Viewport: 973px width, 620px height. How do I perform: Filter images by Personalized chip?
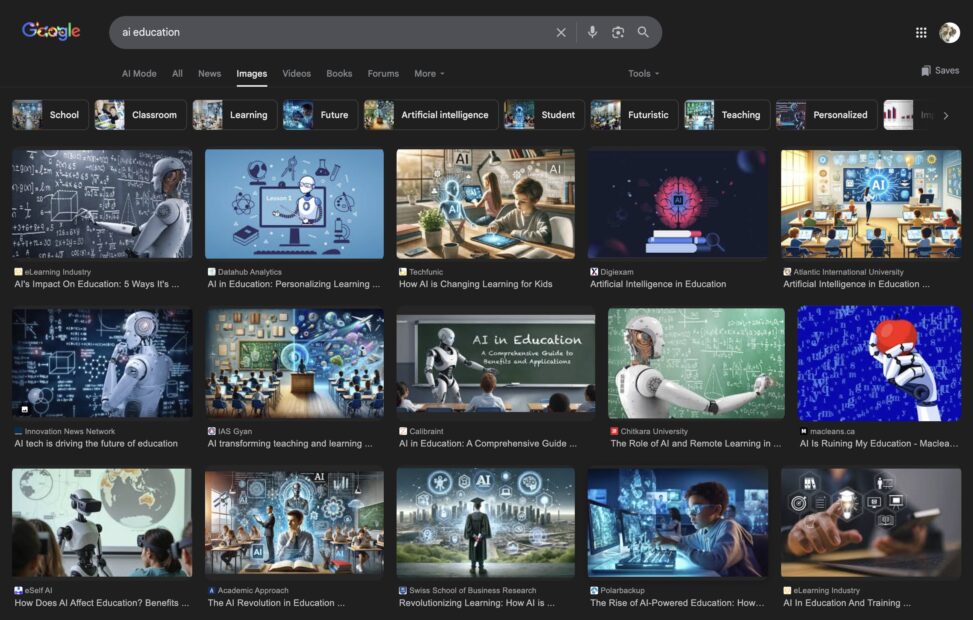tap(827, 115)
